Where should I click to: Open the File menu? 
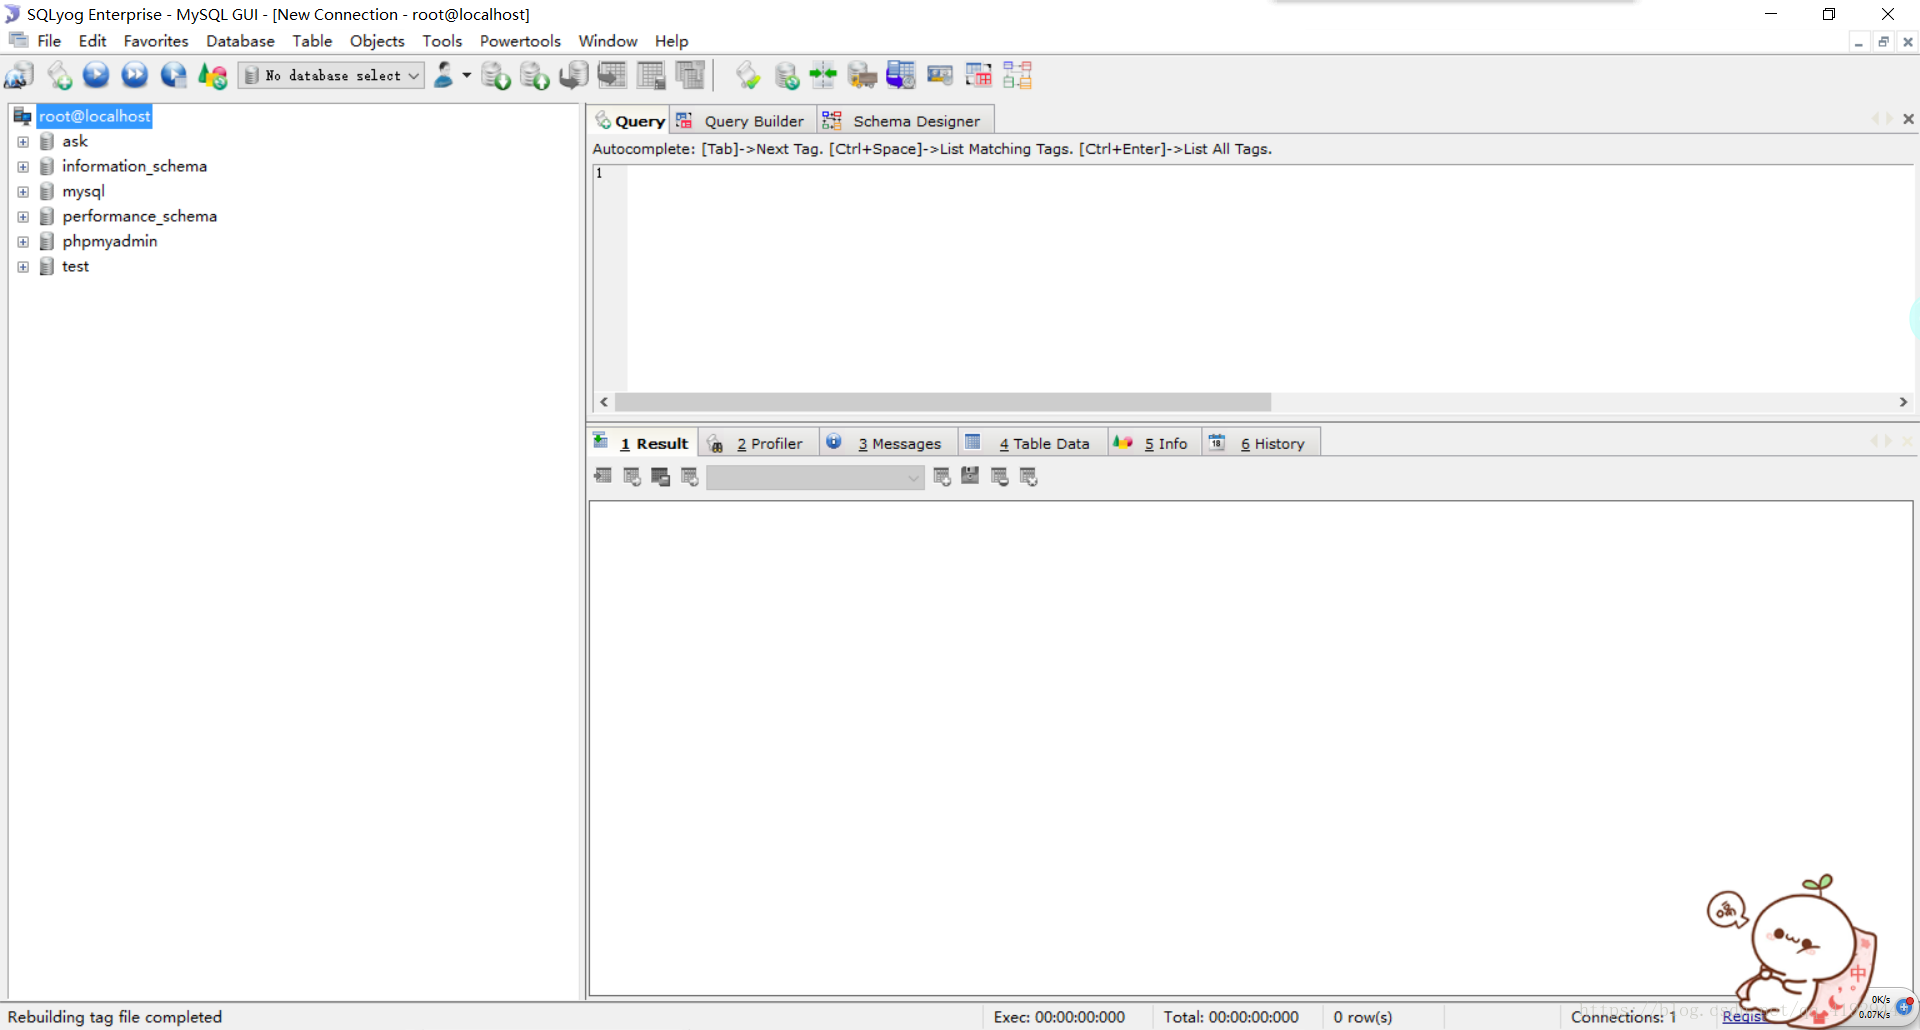49,41
